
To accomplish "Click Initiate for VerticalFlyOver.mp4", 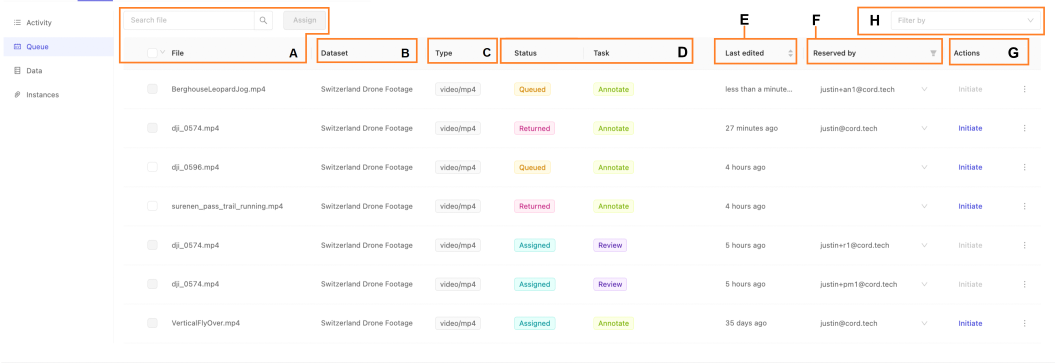I will (970, 323).
